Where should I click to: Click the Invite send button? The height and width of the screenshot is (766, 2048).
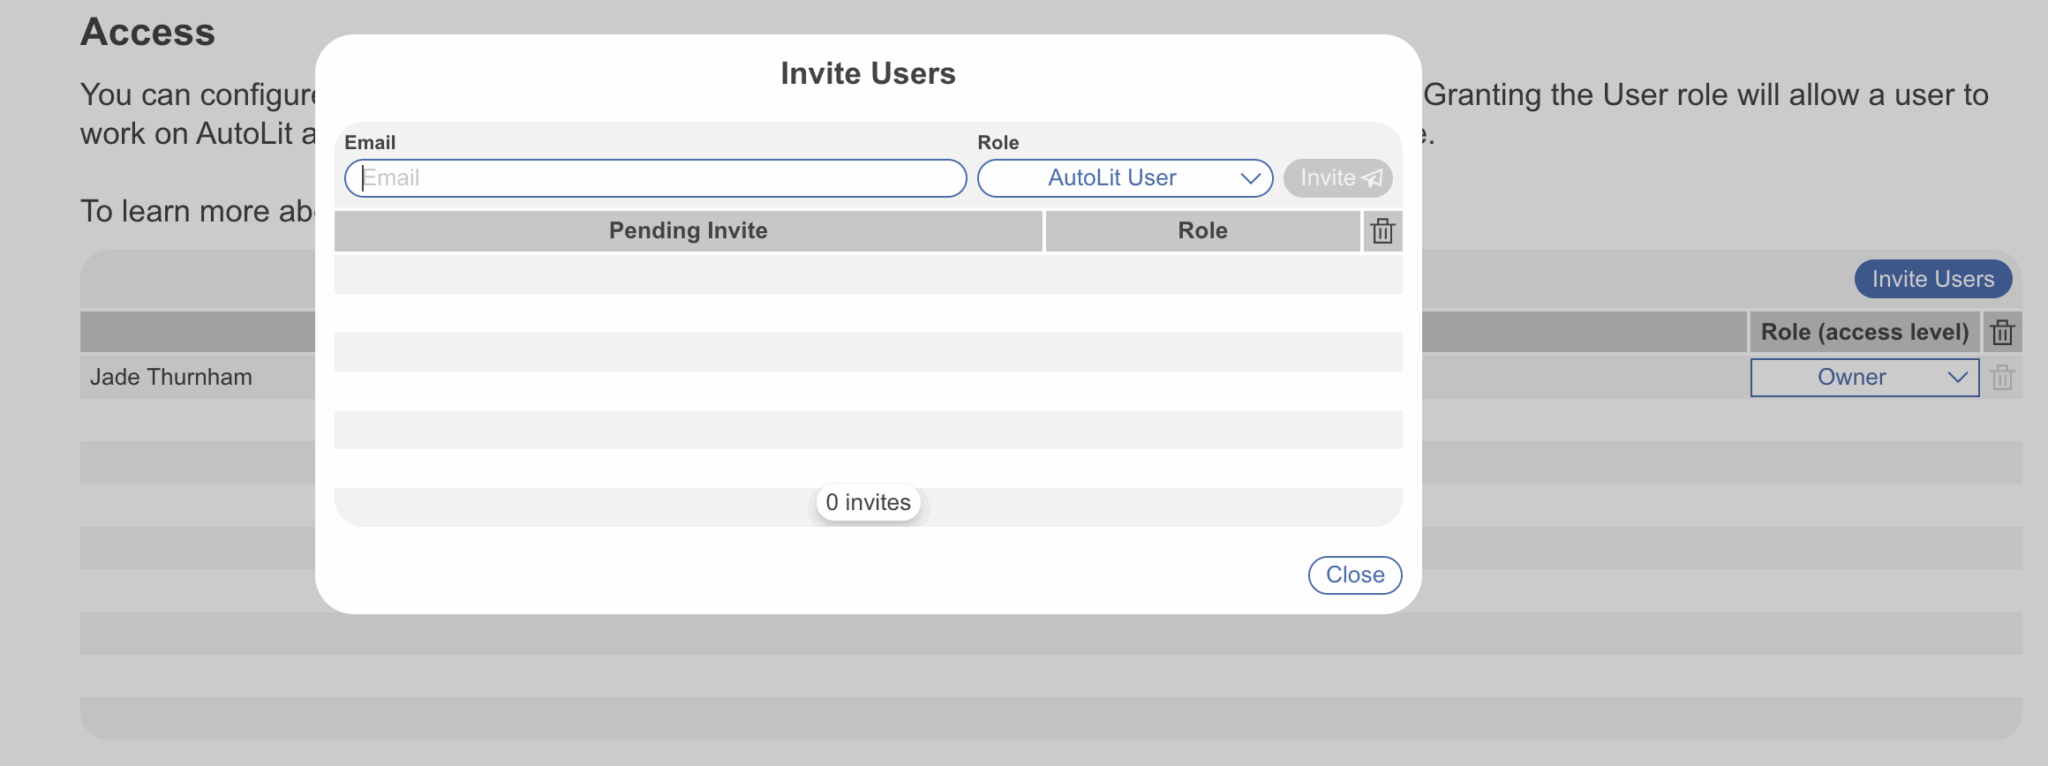[1338, 178]
